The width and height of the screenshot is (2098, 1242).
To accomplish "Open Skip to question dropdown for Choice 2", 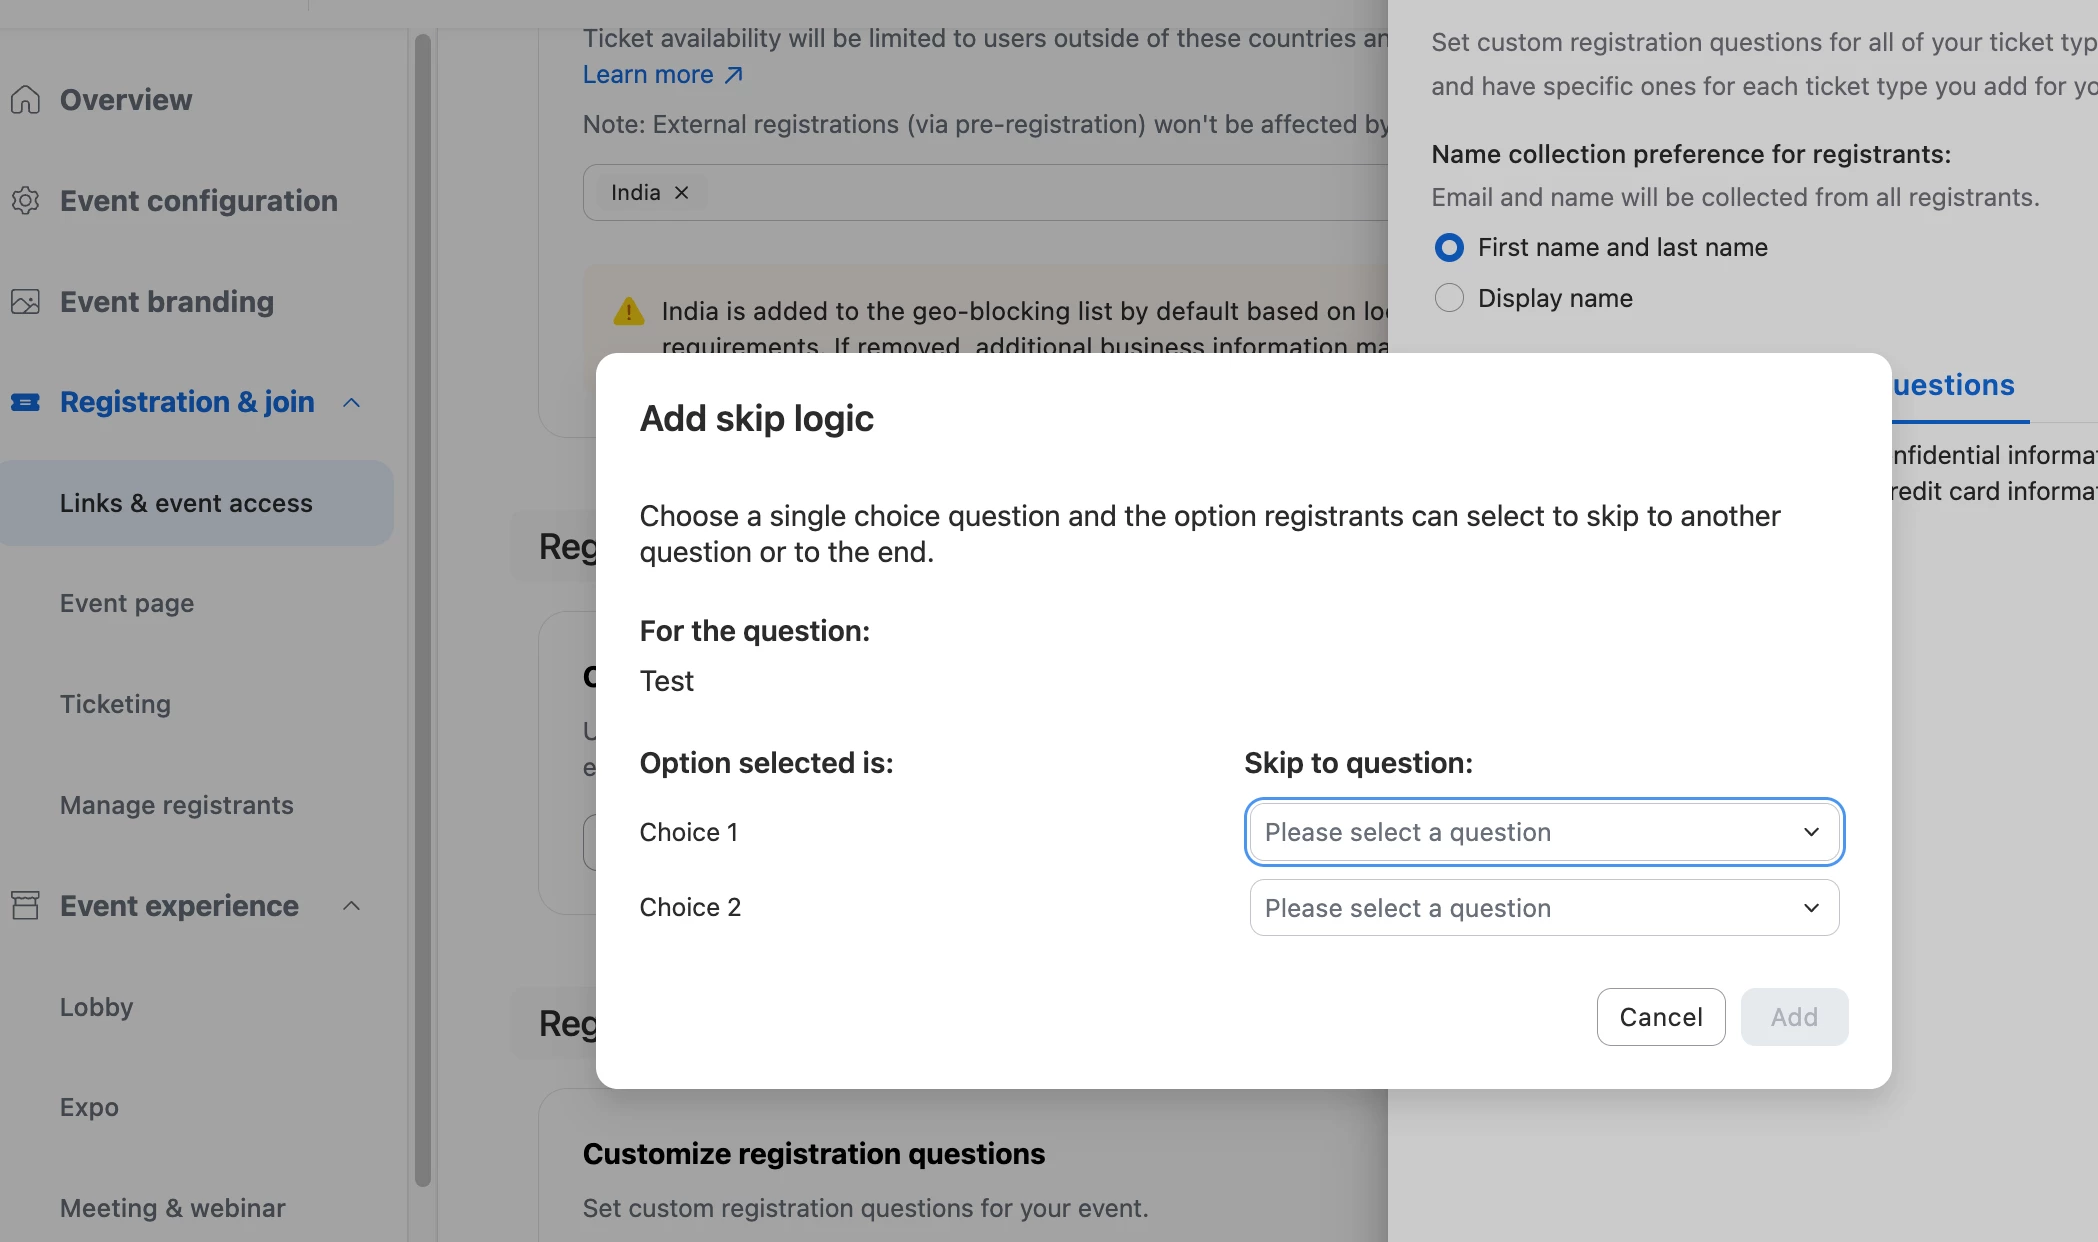I will [1543, 908].
